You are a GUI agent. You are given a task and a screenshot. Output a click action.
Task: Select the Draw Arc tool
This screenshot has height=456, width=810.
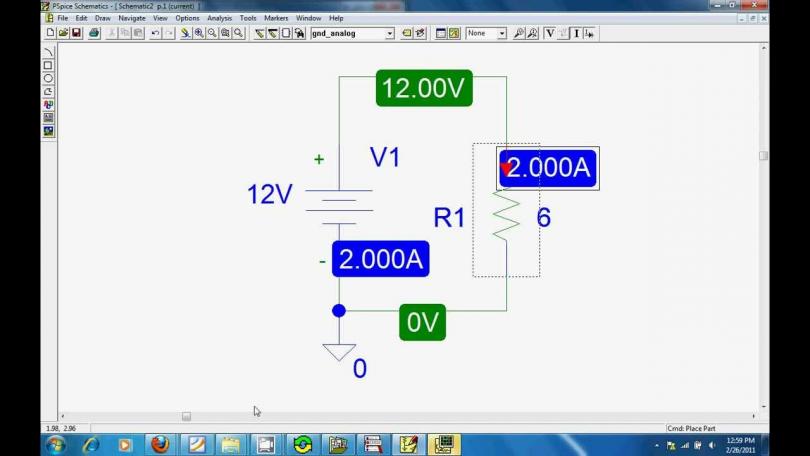pos(48,52)
